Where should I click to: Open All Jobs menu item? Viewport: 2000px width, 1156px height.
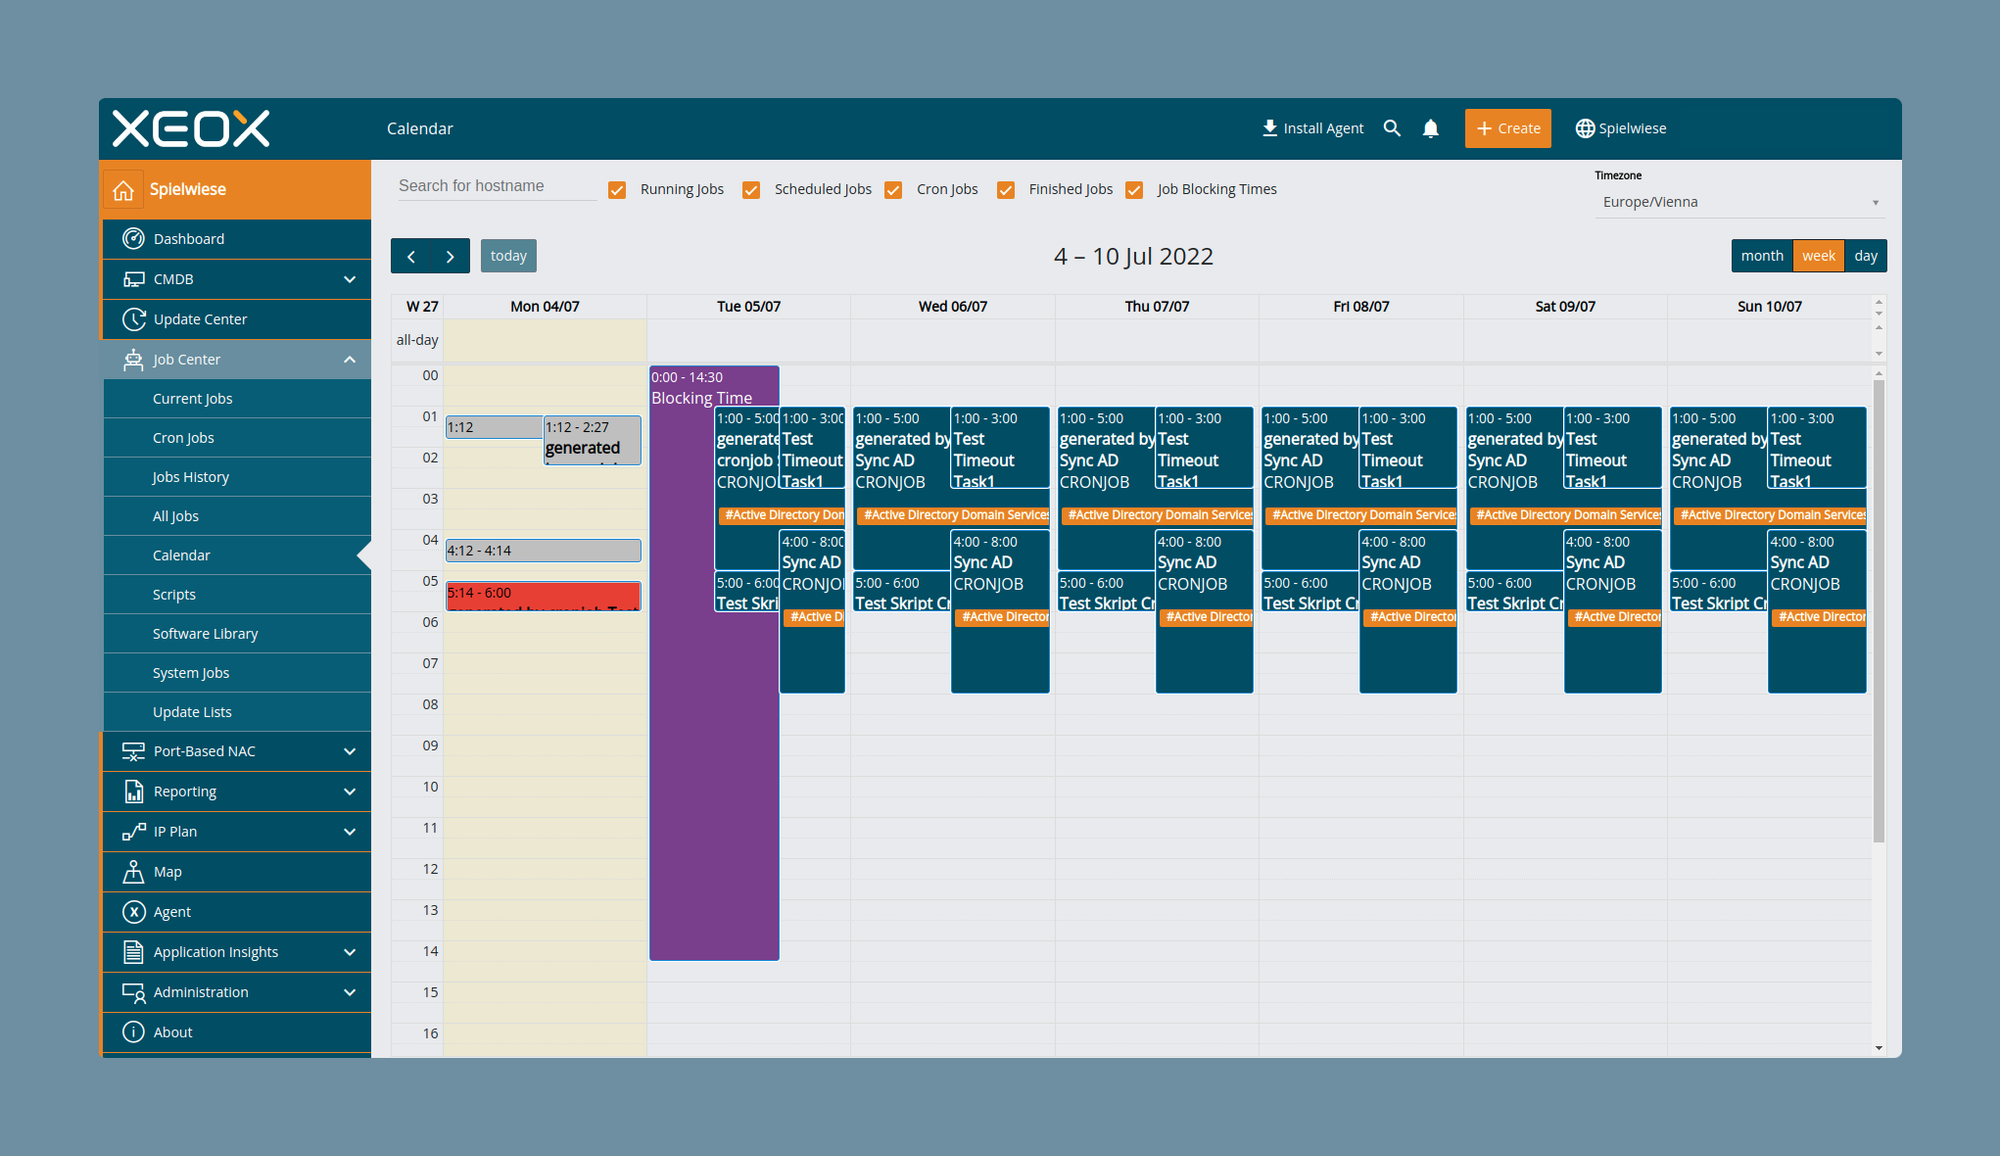237,516
